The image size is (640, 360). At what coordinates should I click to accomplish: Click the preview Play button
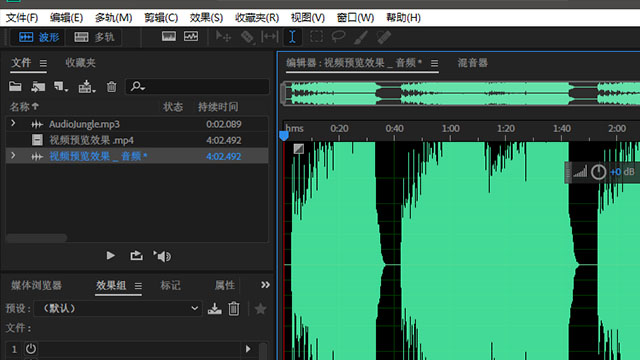pos(110,256)
